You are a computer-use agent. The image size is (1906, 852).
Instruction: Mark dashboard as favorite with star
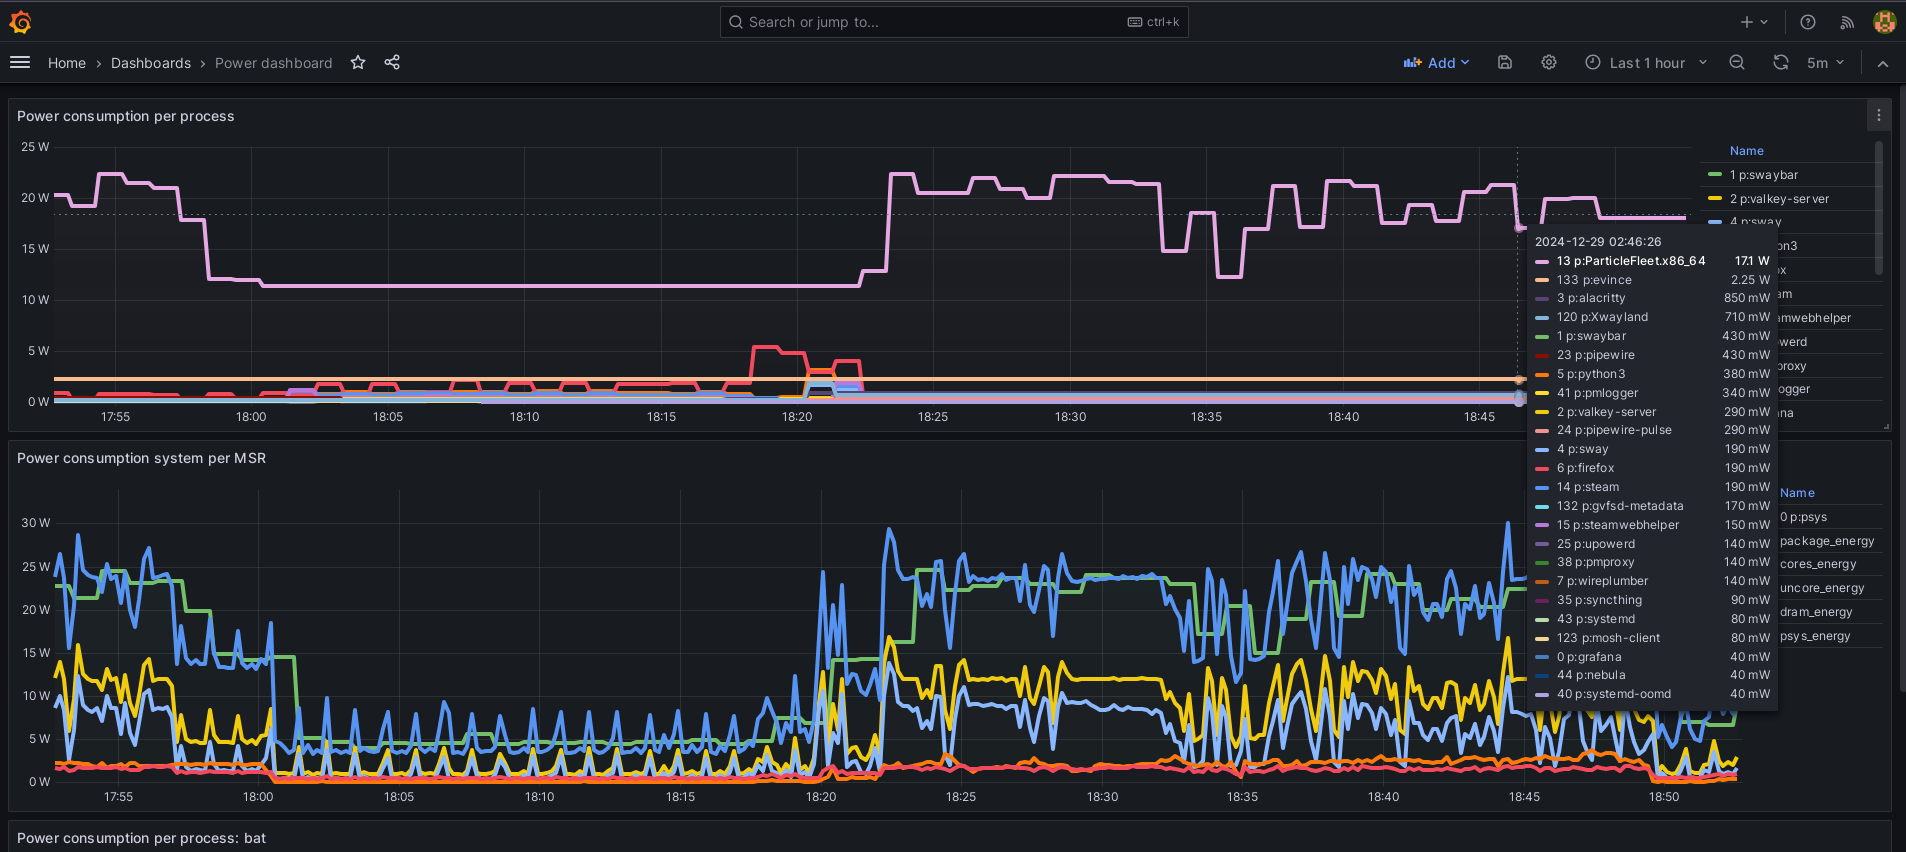(x=358, y=62)
